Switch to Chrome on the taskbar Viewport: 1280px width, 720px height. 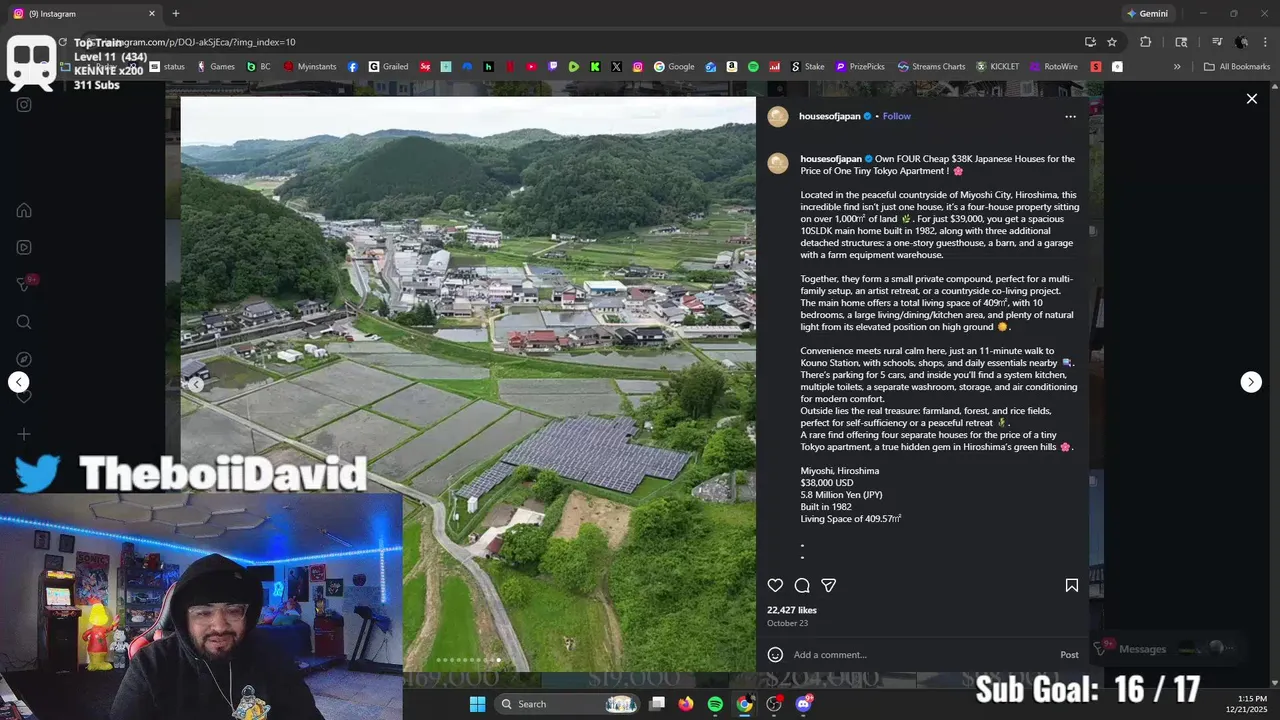point(745,704)
